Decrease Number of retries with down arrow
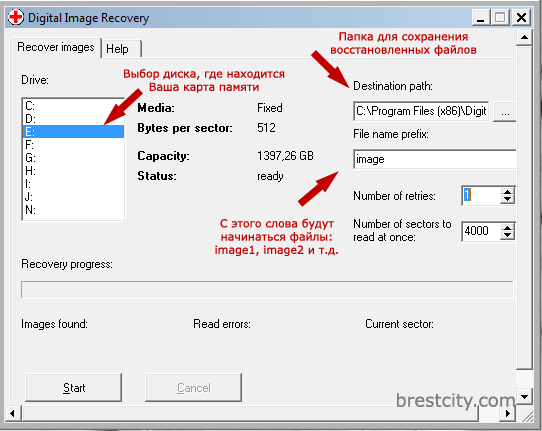The height and width of the screenshot is (431, 542). (x=507, y=200)
